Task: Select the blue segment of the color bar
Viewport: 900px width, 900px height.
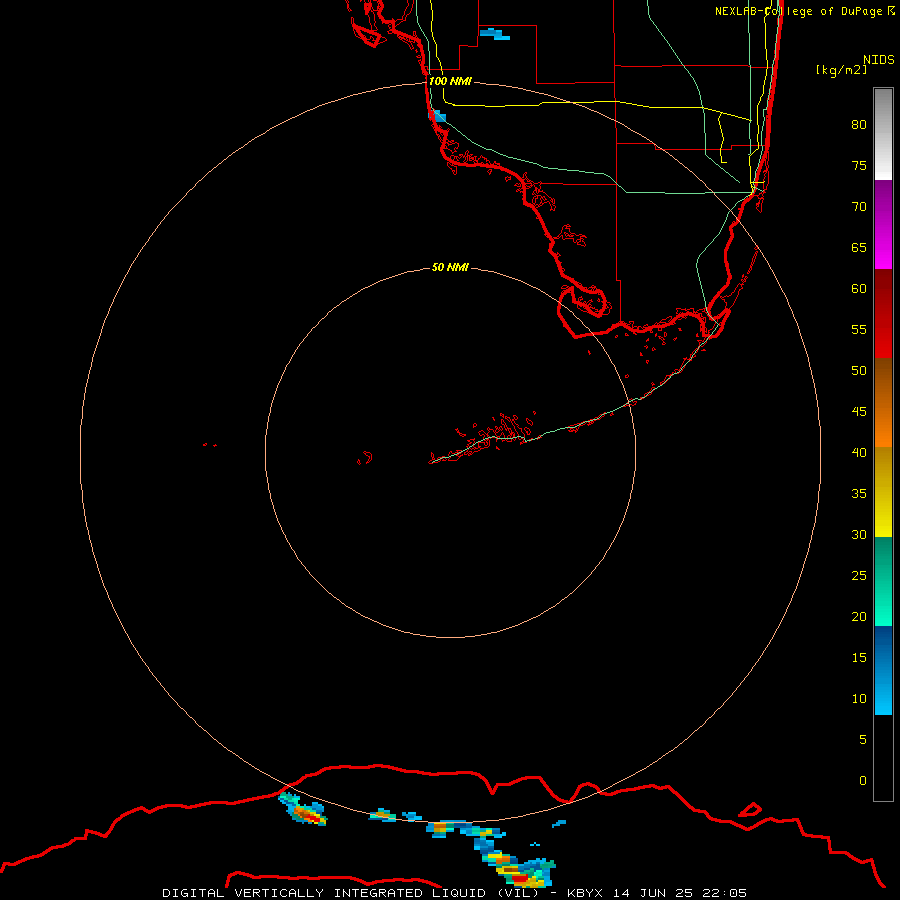Action: pos(883,670)
